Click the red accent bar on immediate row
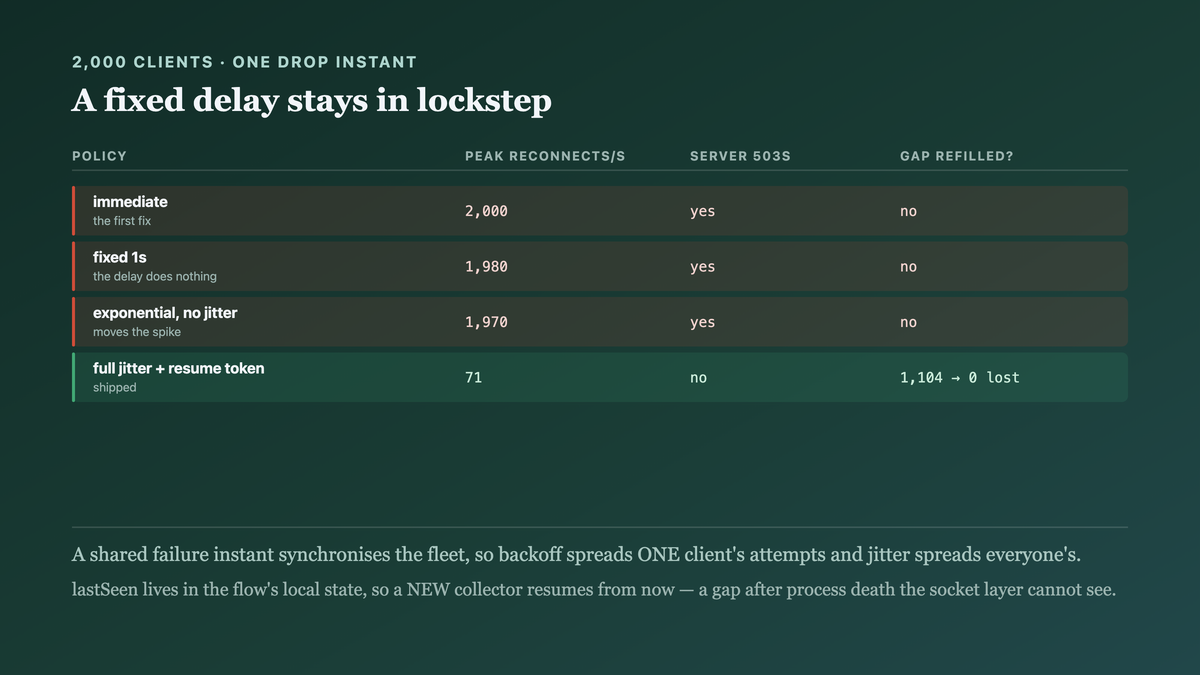Viewport: 1200px width, 675px height. [x=73, y=211]
